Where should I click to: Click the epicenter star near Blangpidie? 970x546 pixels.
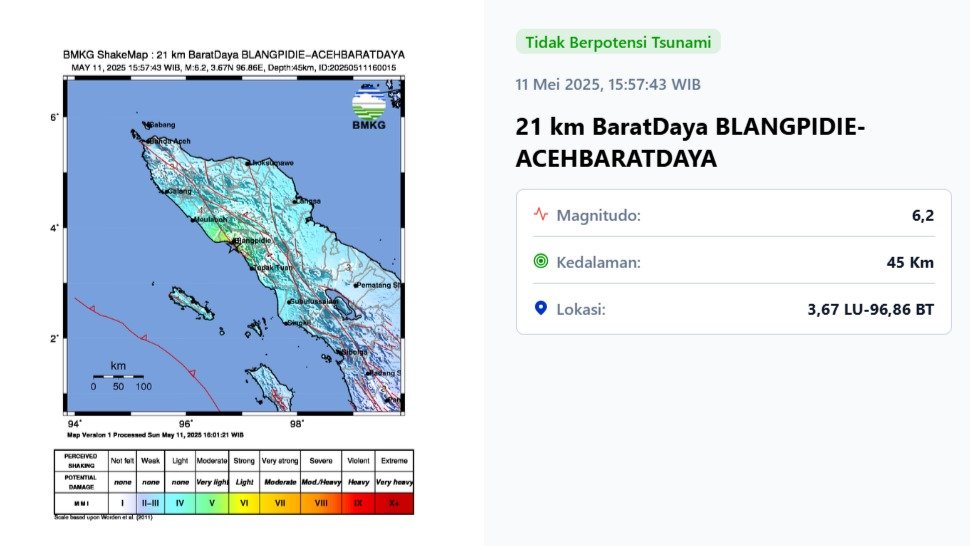(x=233, y=248)
